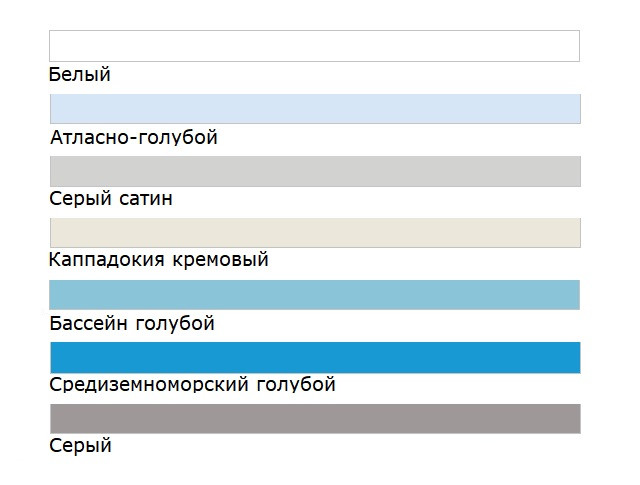This screenshot has height=485, width=640.
Task: Click the "Серый сатин" text label
Action: pos(110,199)
